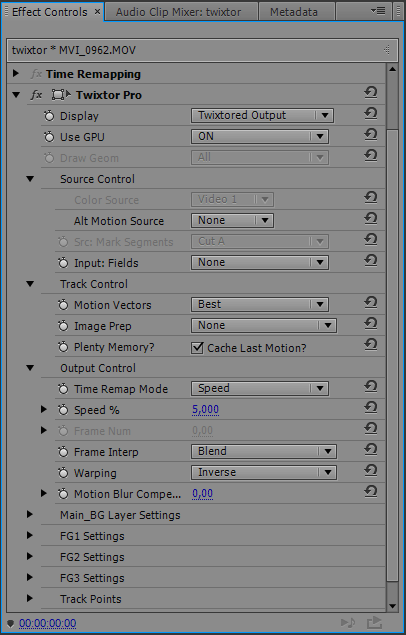The height and width of the screenshot is (635, 406).
Task: Uncheck the Cache Last Motion checkbox
Action: (x=197, y=347)
